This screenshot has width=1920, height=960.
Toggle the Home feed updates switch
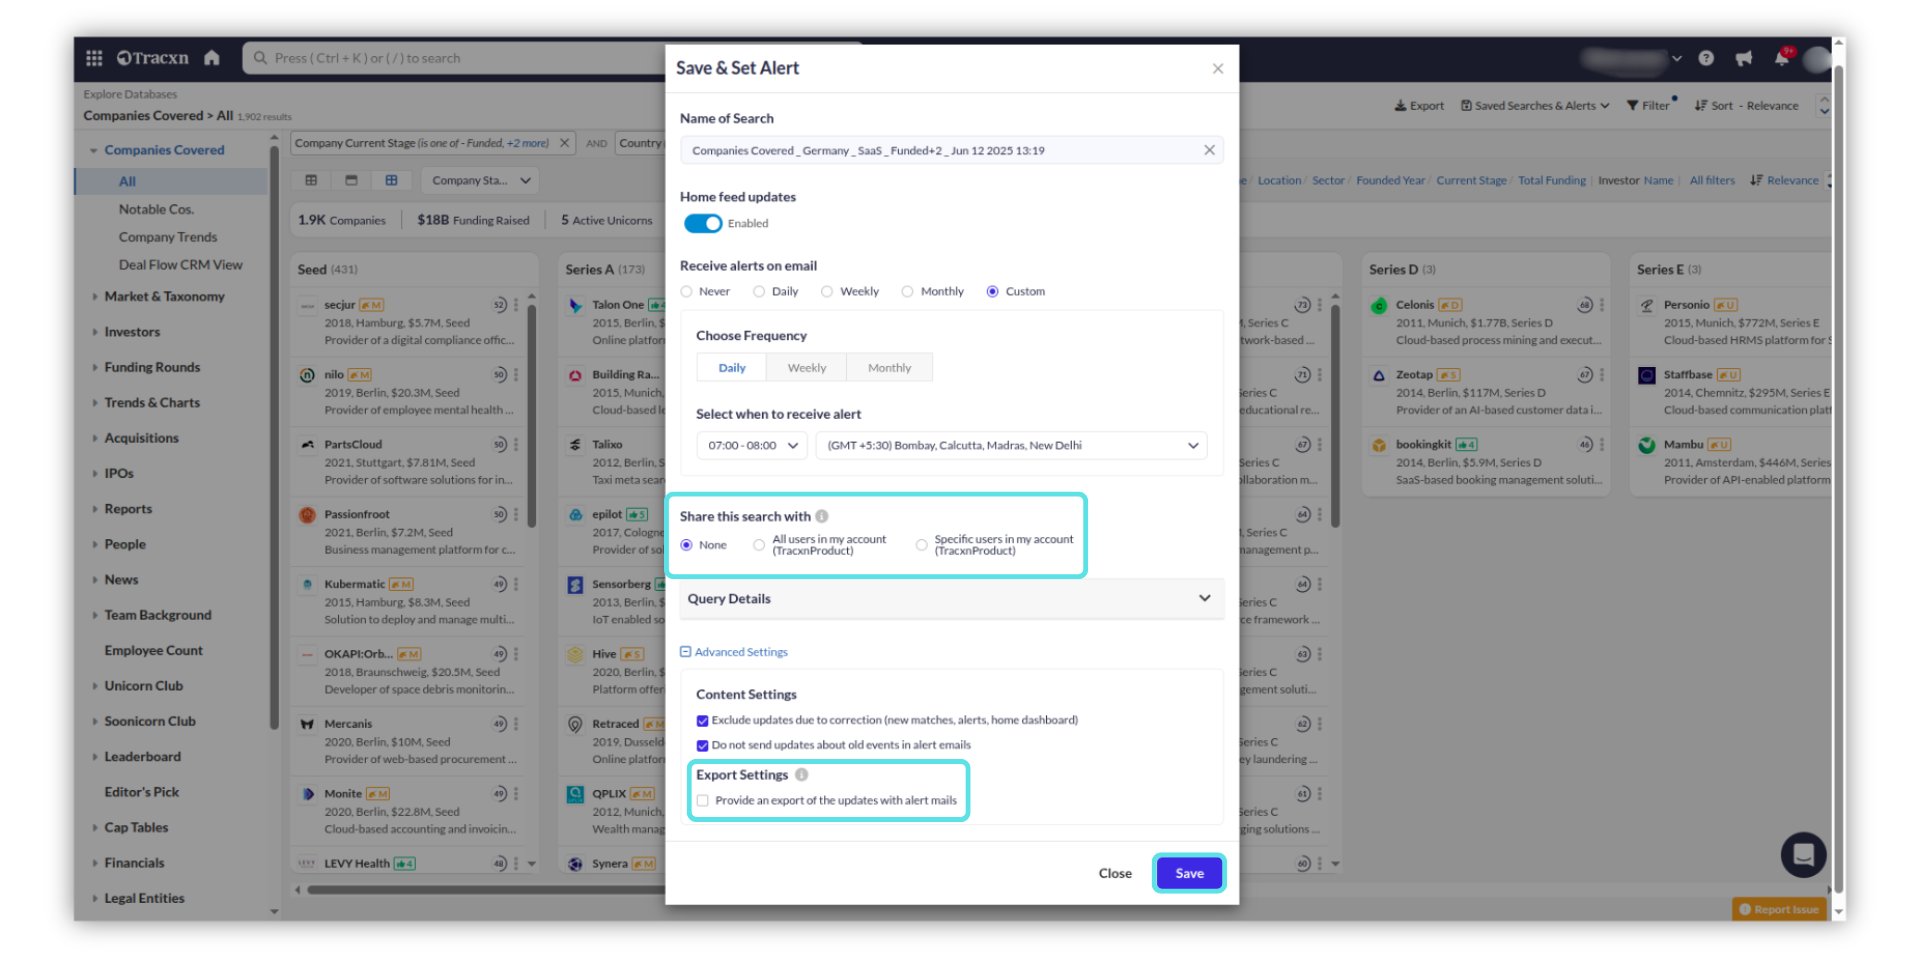[x=703, y=224]
